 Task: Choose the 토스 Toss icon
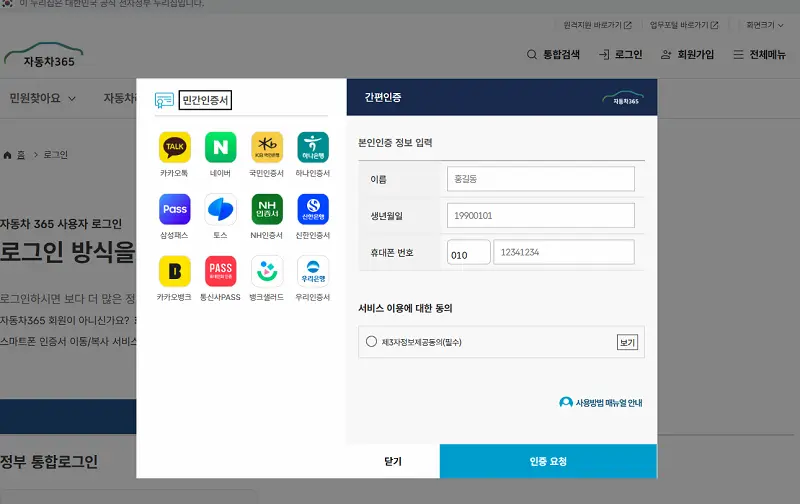[220, 209]
